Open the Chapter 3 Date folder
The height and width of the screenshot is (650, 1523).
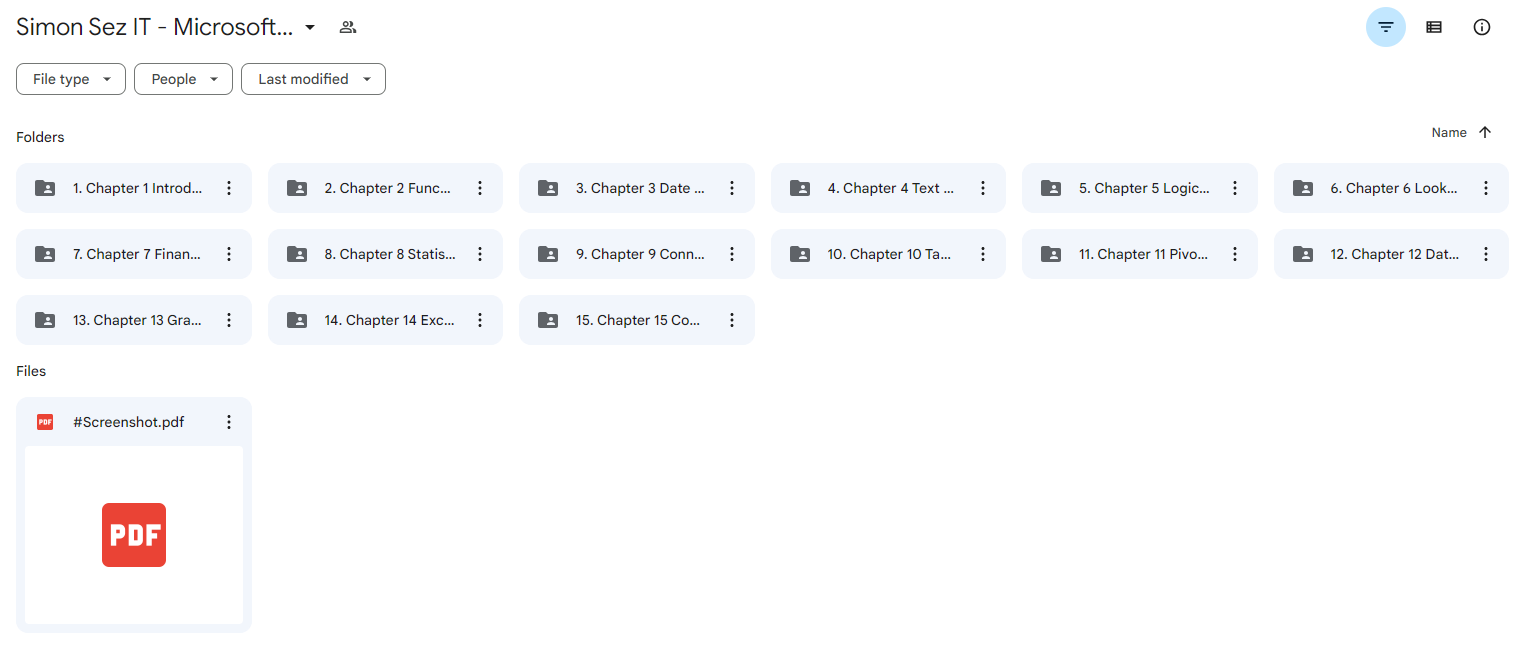point(639,188)
